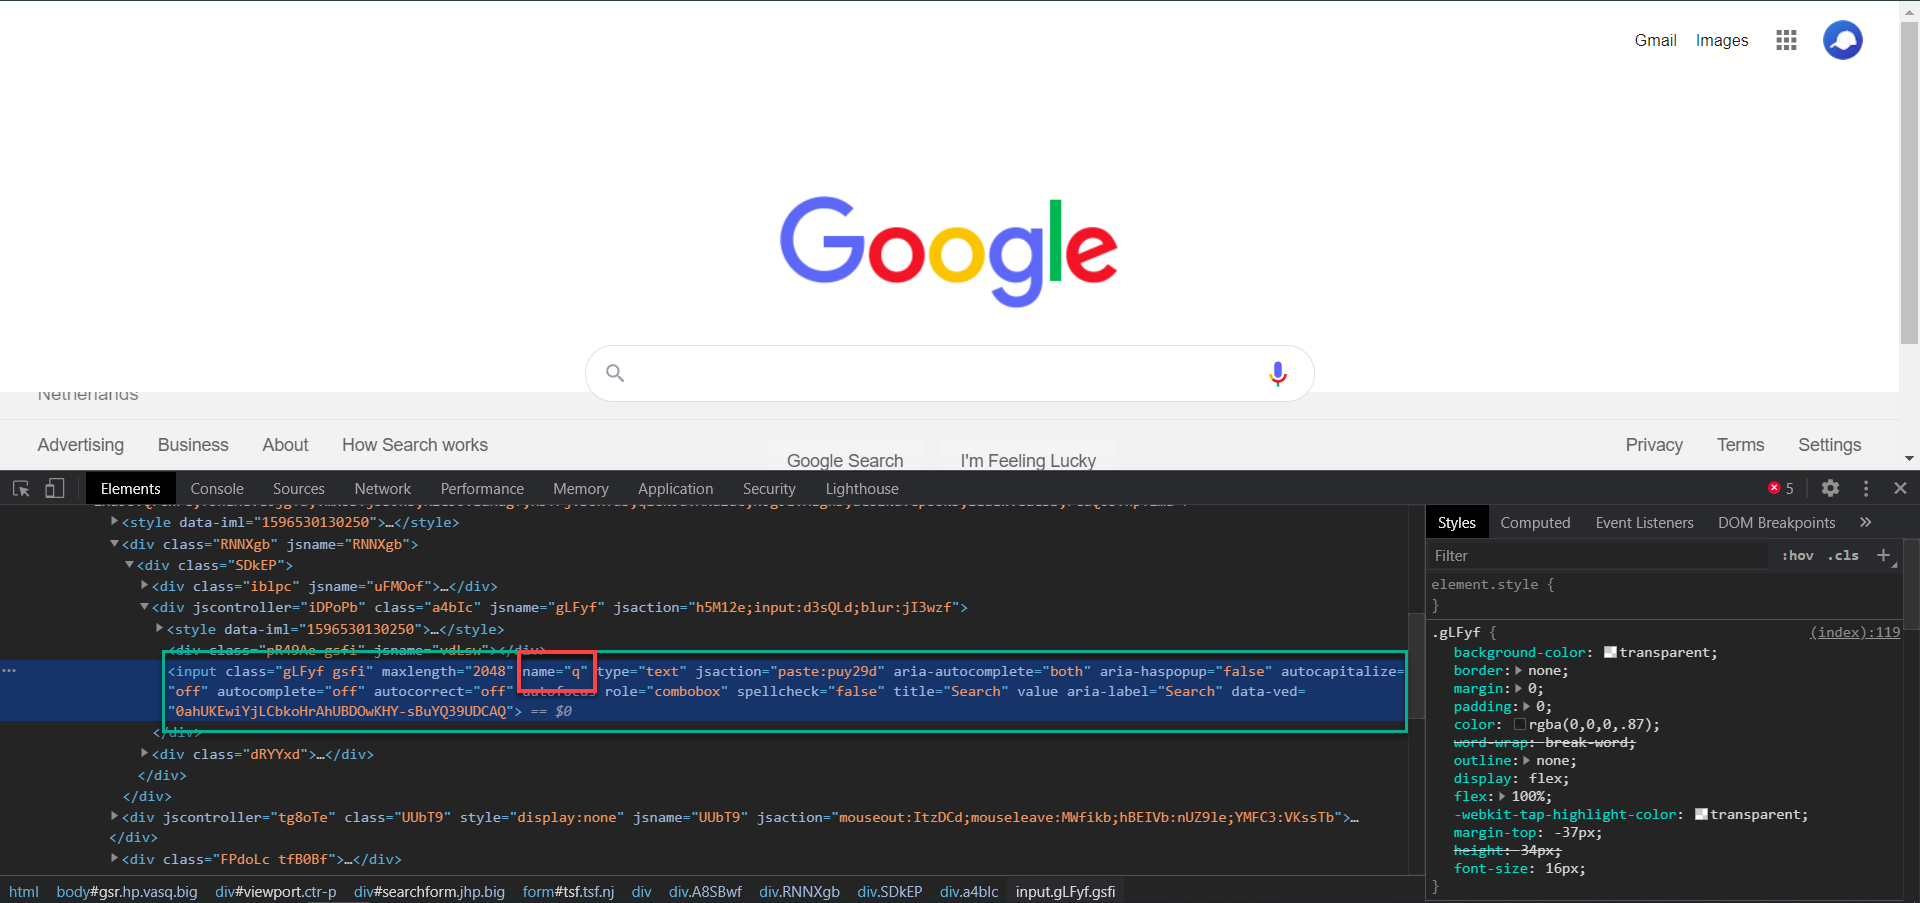Add a new style rule with plus icon
Screen dimensions: 1920x903
click(x=1883, y=555)
